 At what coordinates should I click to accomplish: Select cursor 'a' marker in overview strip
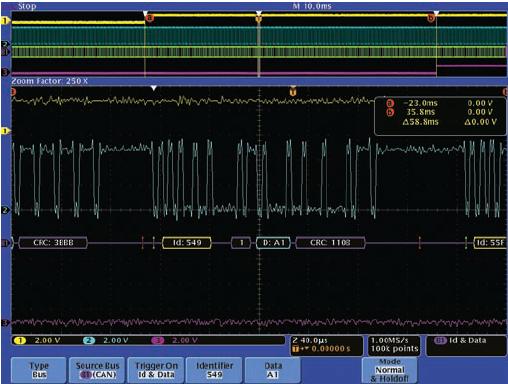click(150, 18)
